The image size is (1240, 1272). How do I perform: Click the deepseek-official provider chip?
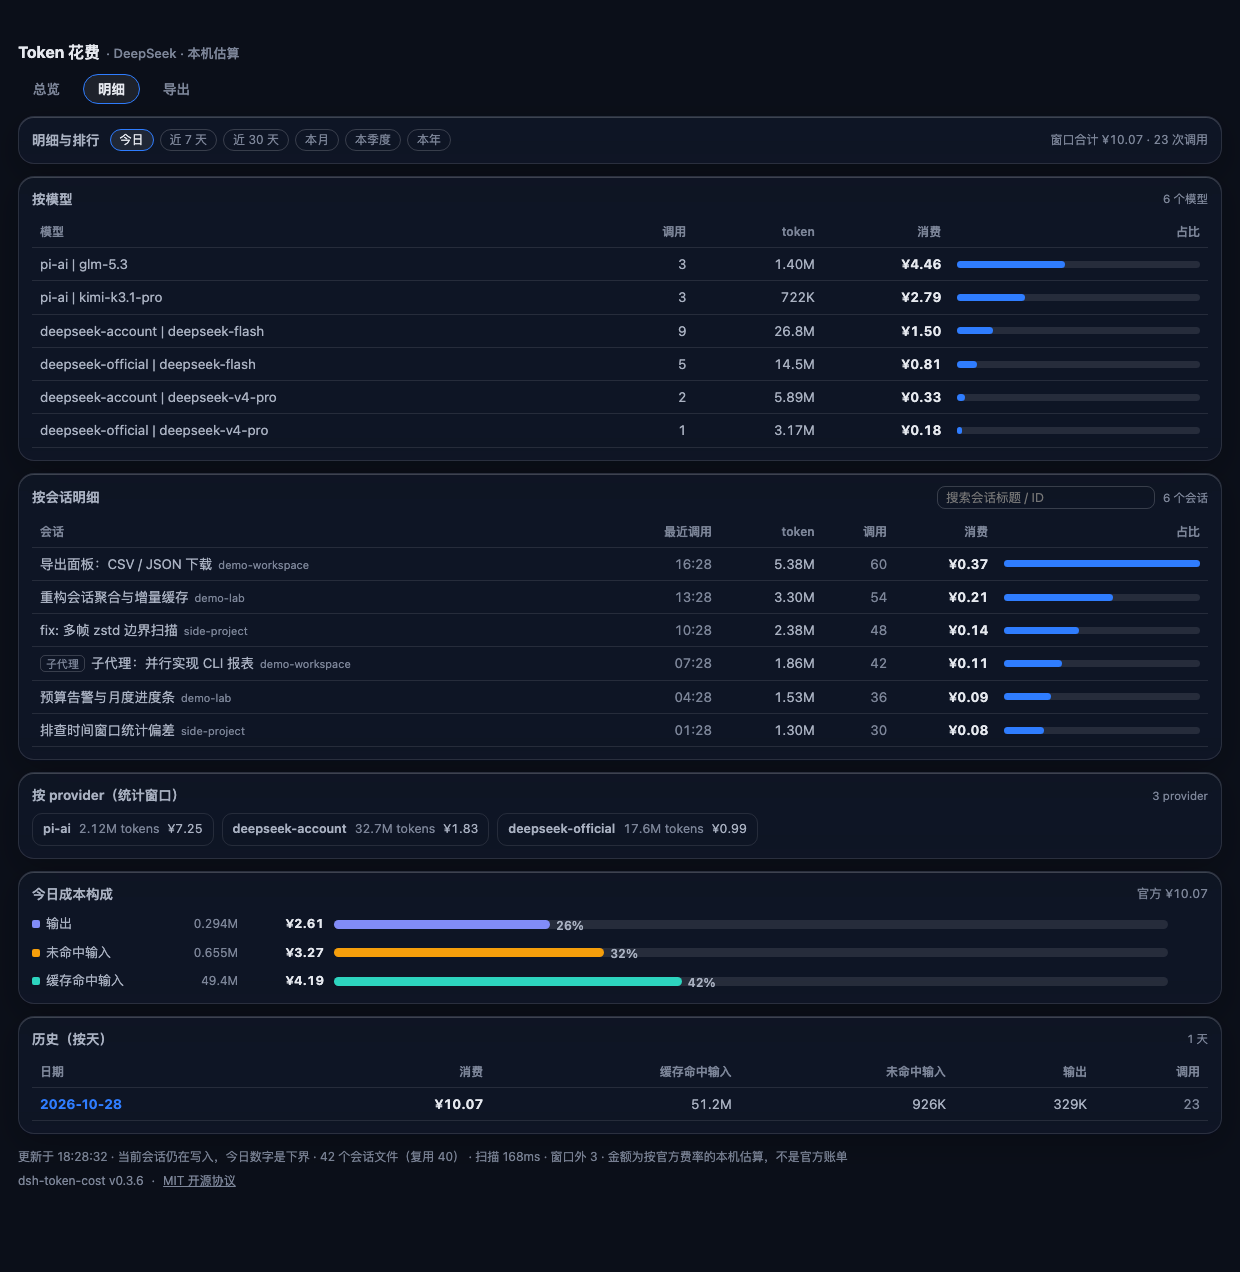coord(627,829)
